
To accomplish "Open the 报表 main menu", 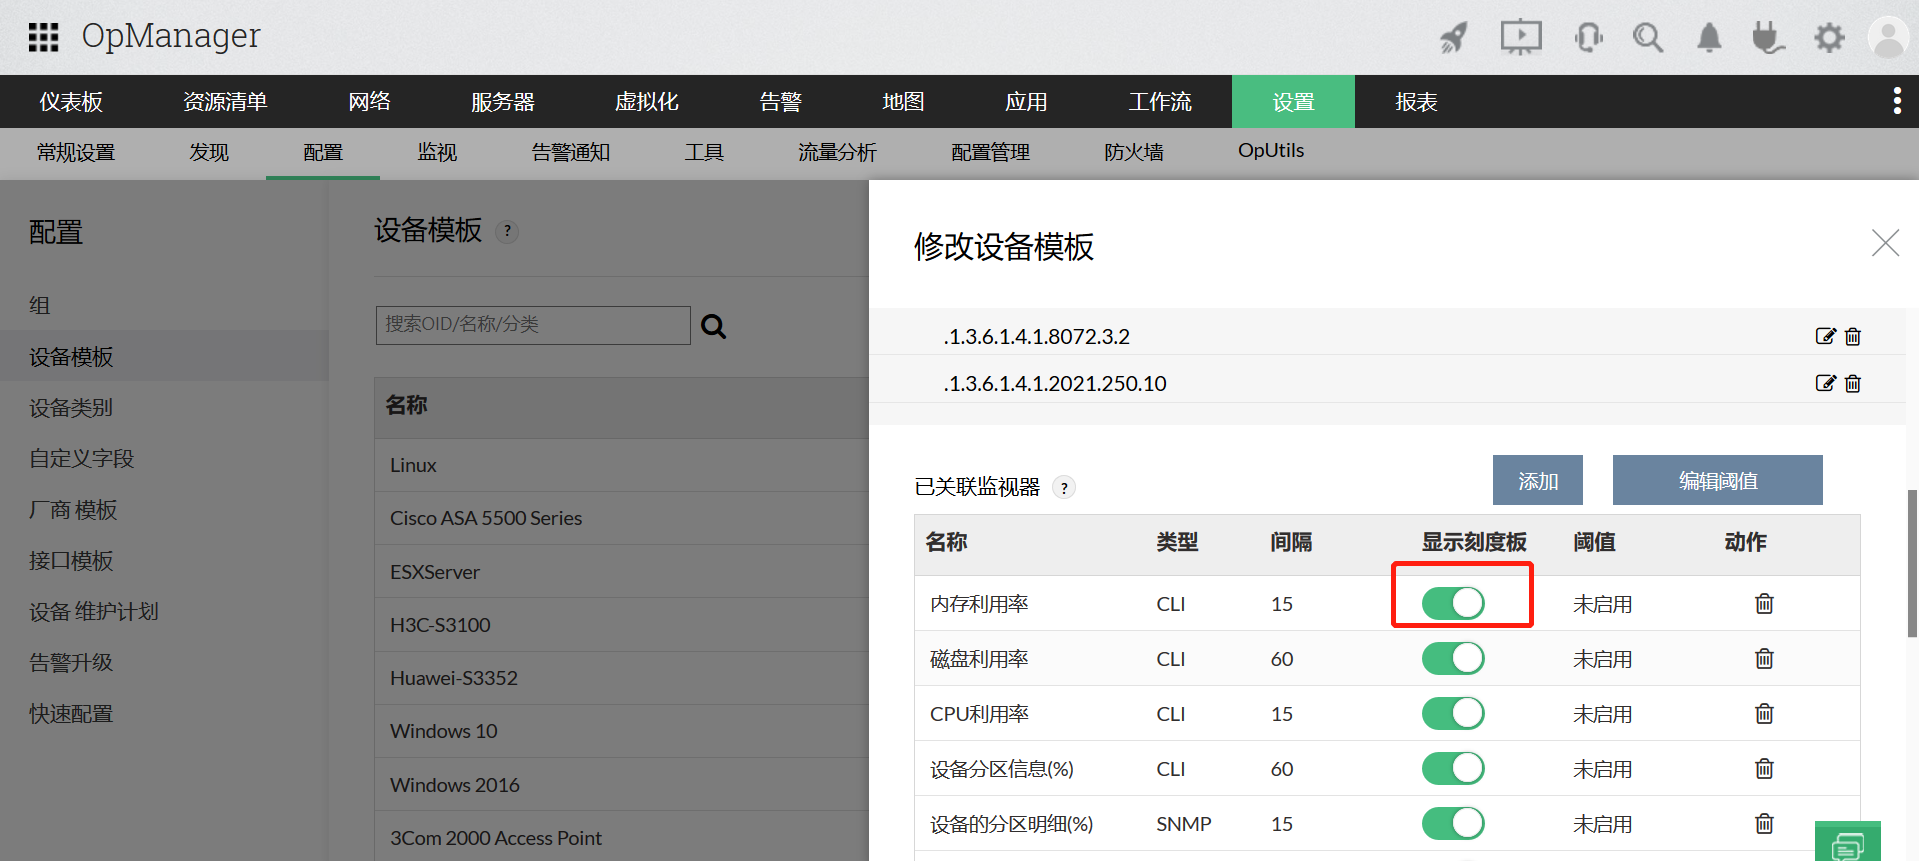I will point(1416,101).
